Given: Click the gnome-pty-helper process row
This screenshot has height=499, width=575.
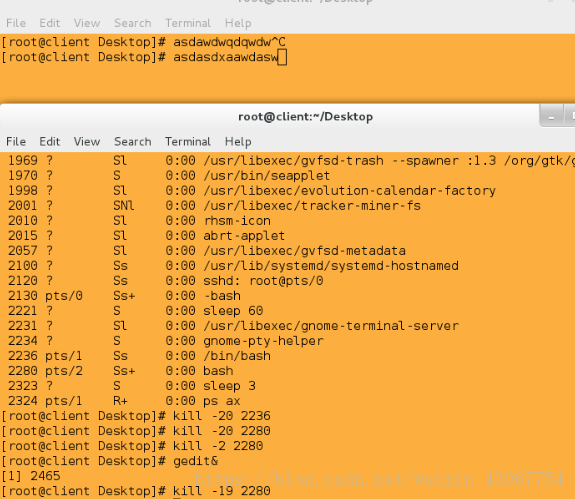Looking at the screenshot, I should 166,341.
